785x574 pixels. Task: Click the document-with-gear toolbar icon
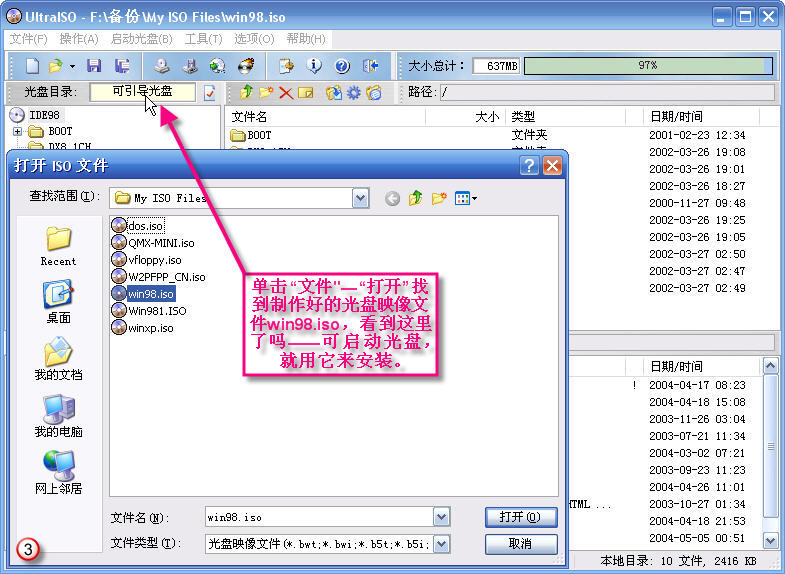tap(286, 66)
